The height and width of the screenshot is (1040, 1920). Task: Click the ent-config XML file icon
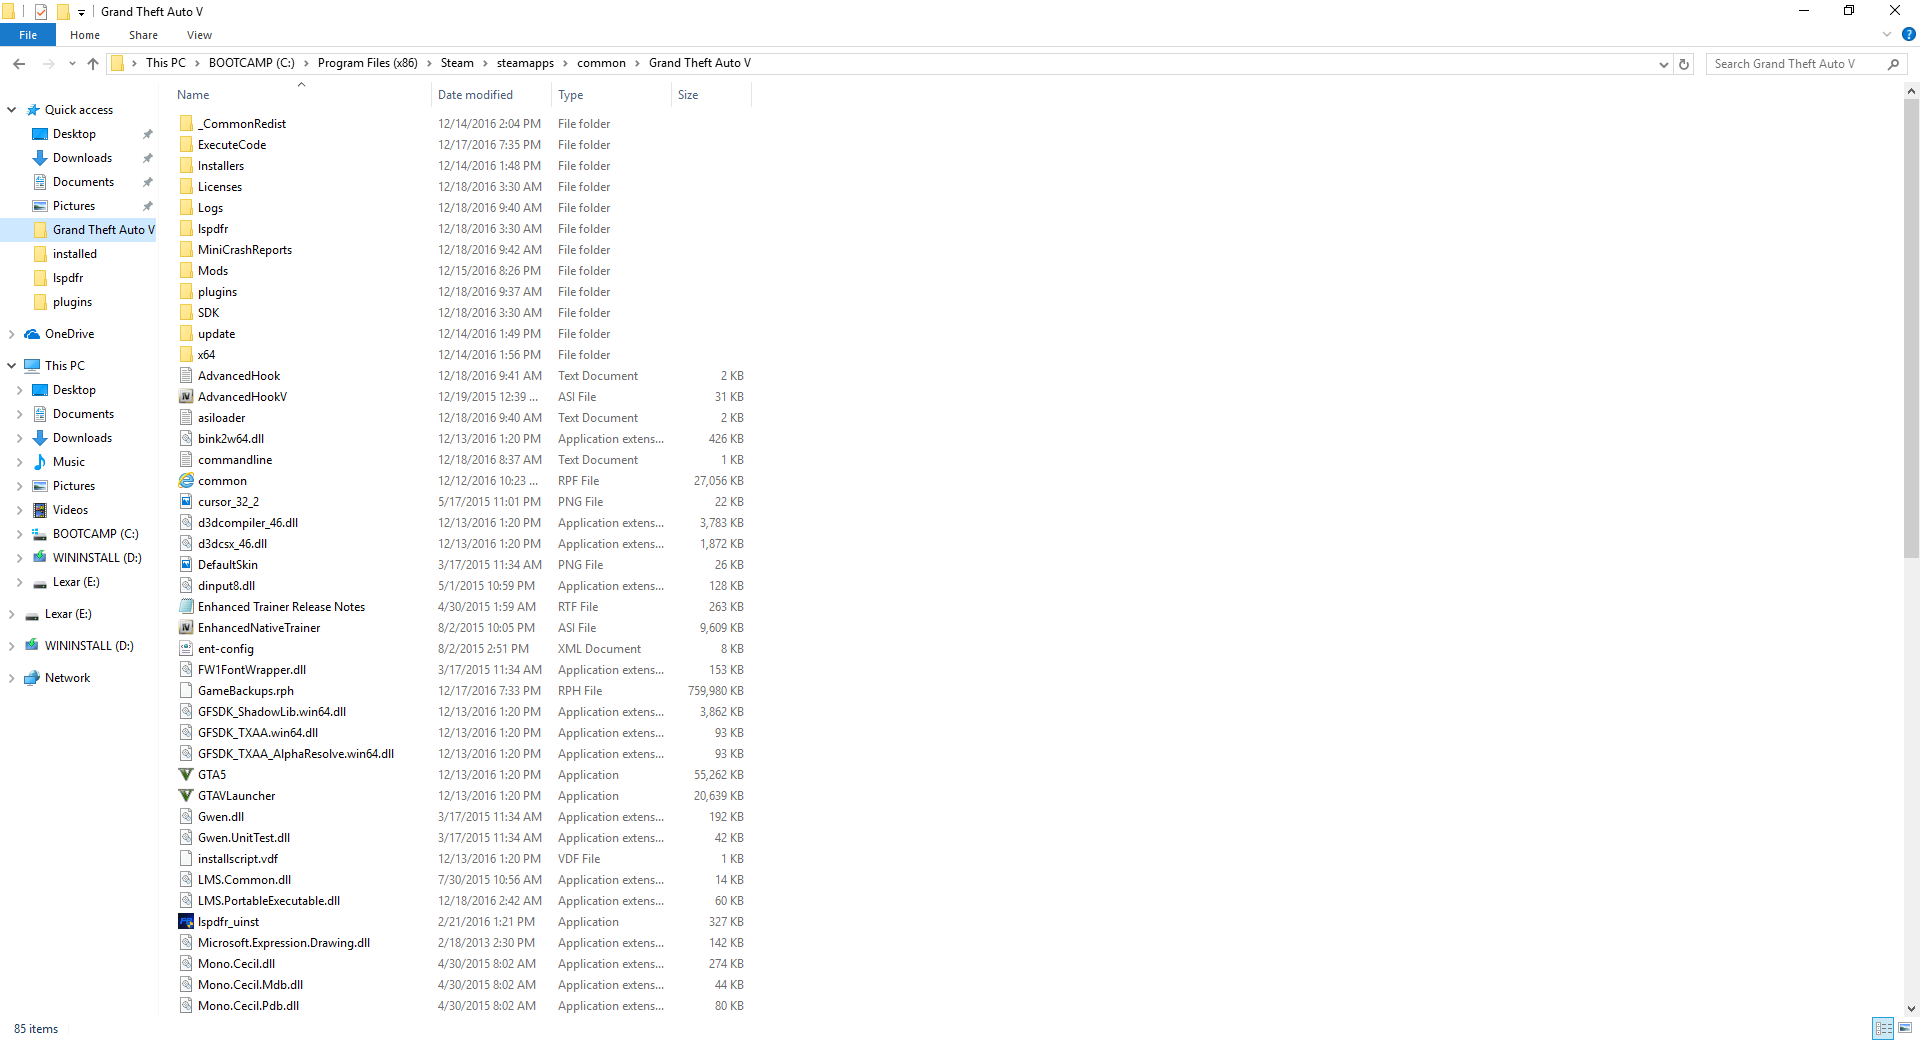tap(186, 649)
